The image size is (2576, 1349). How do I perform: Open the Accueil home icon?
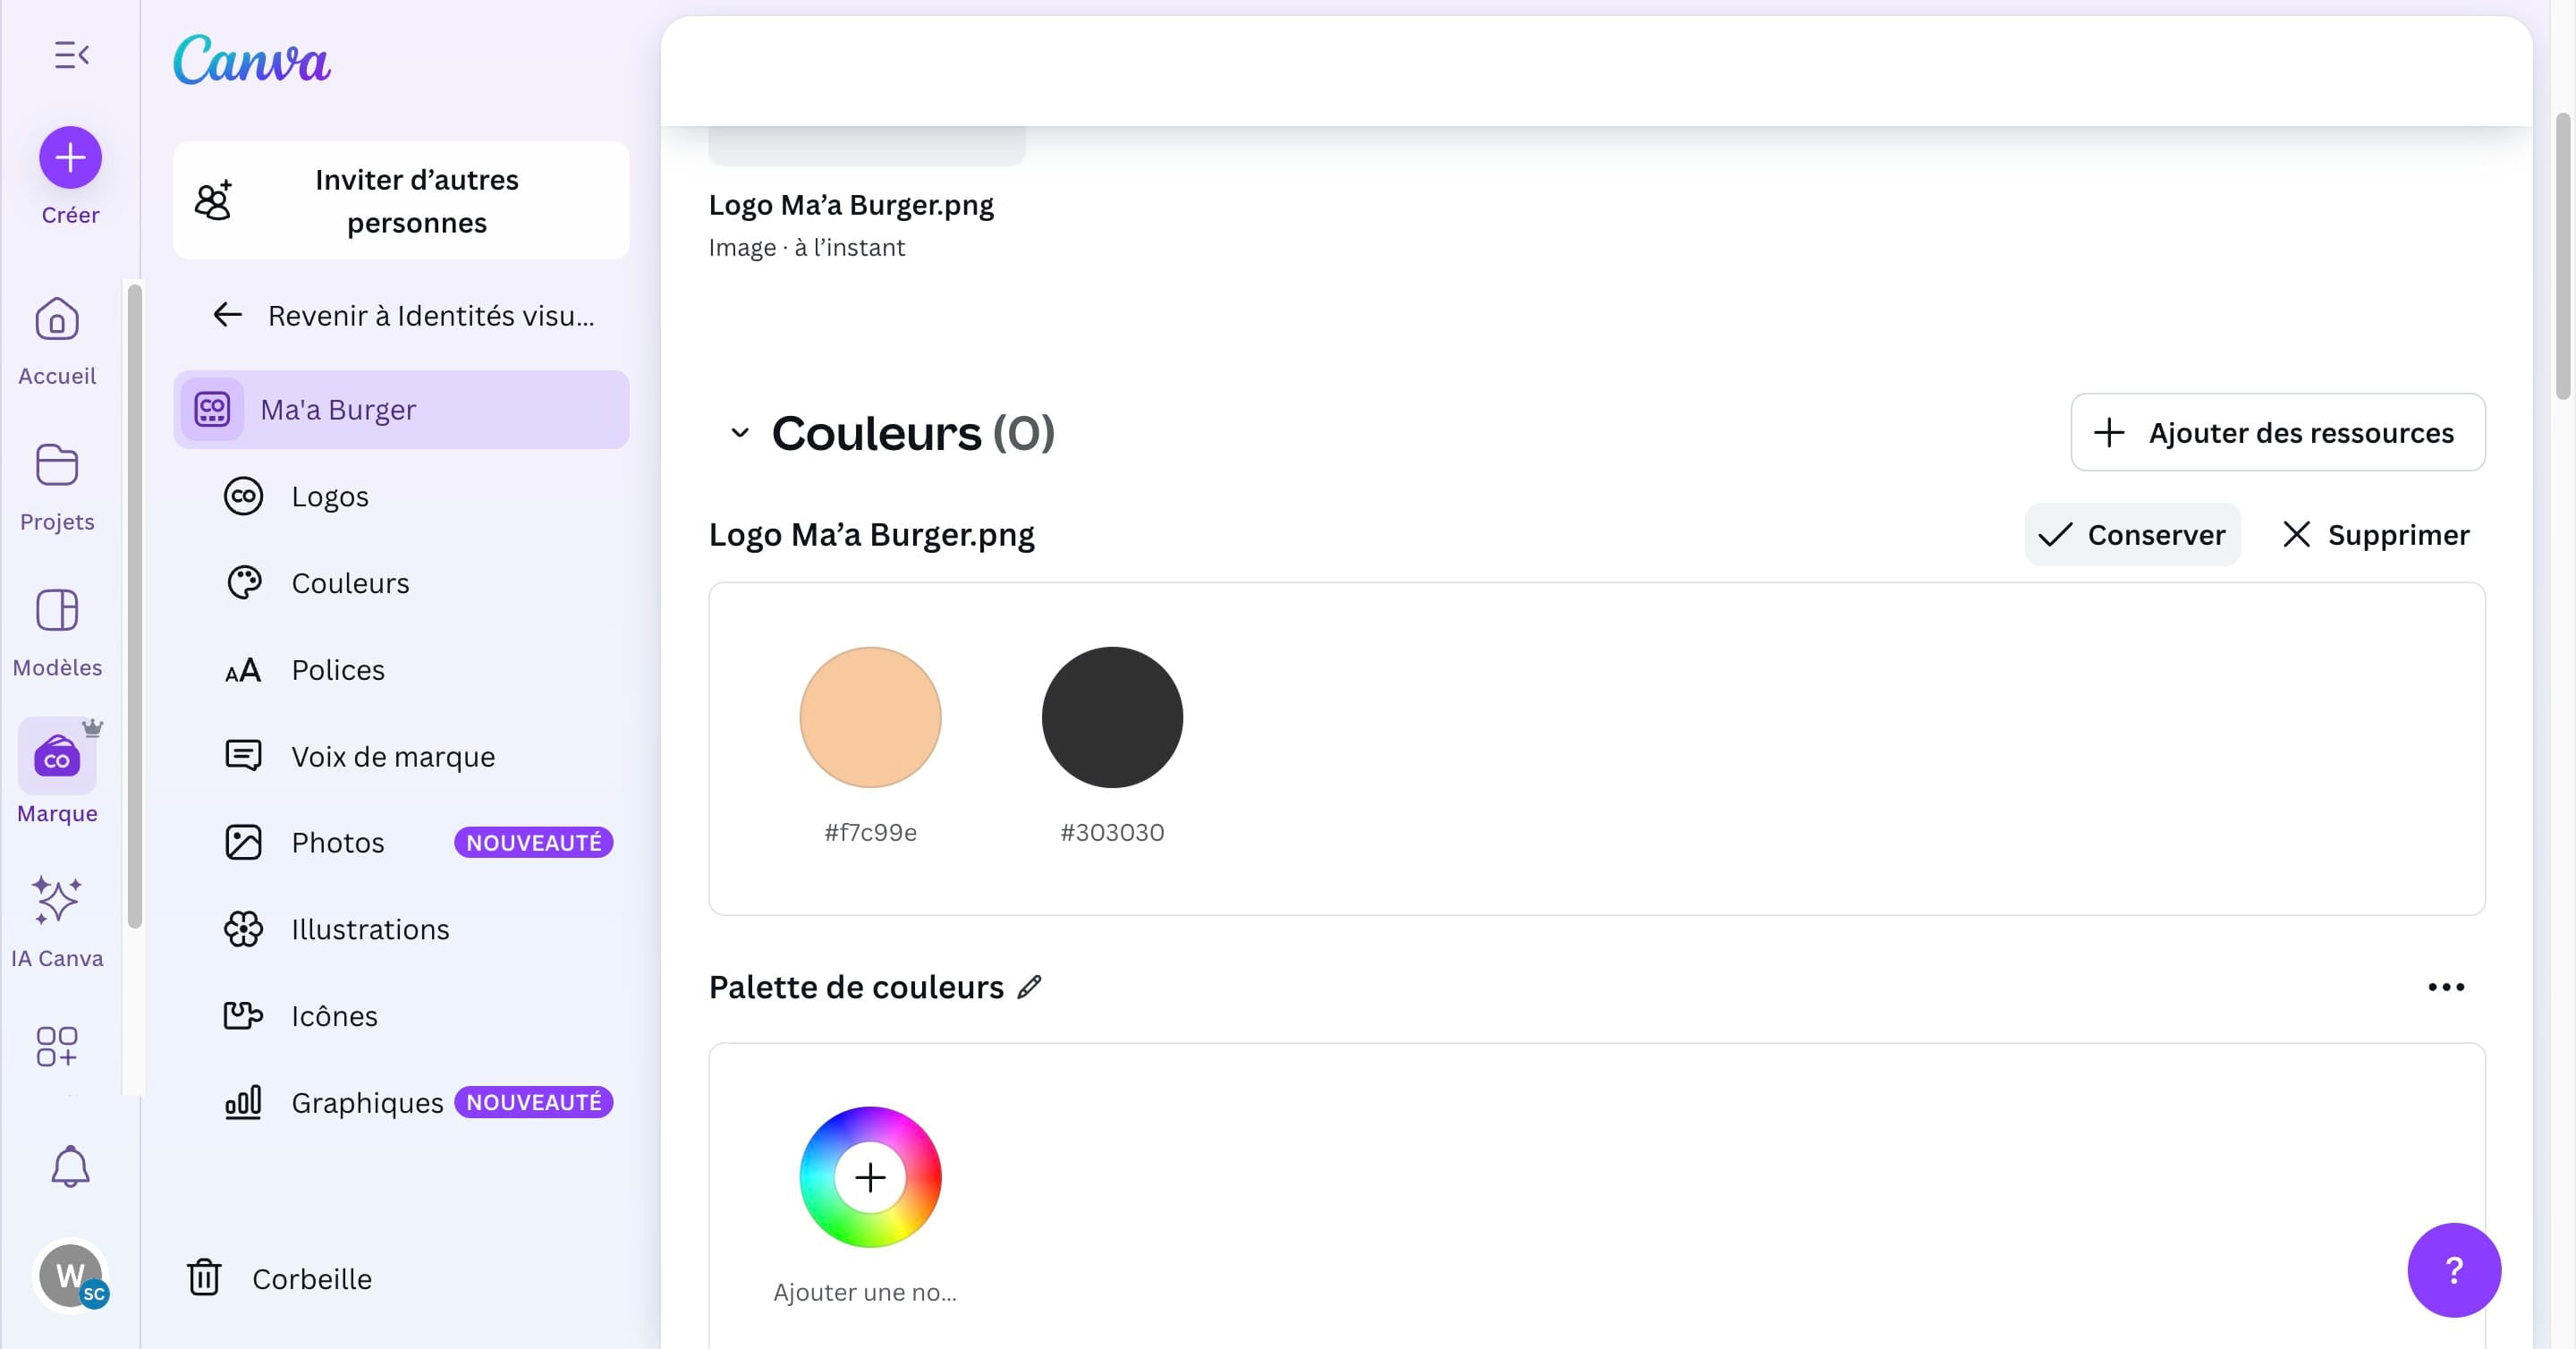pyautogui.click(x=57, y=320)
